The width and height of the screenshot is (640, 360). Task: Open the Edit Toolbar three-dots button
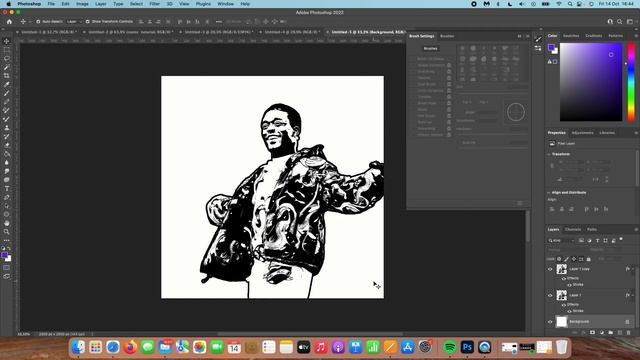click(x=7, y=240)
